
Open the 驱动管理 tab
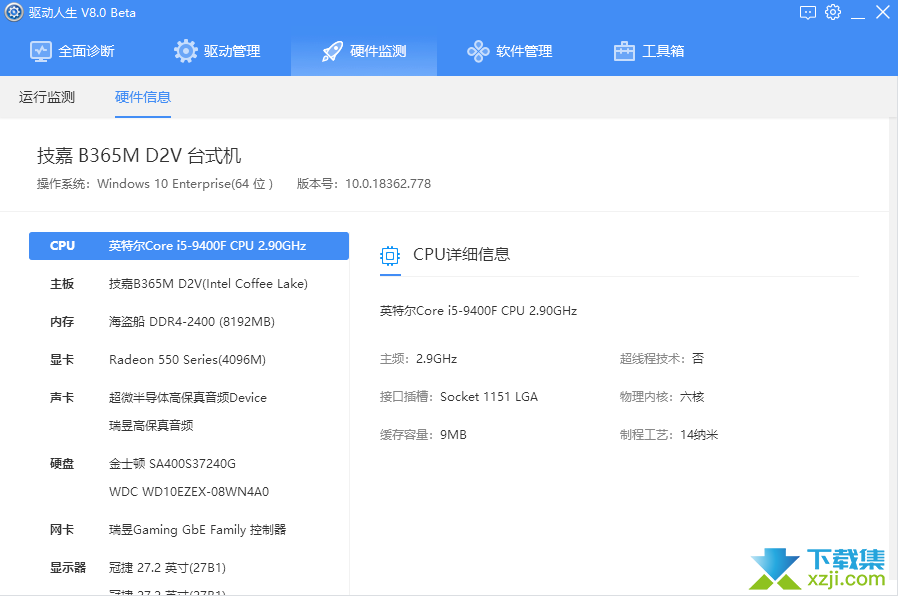218,52
